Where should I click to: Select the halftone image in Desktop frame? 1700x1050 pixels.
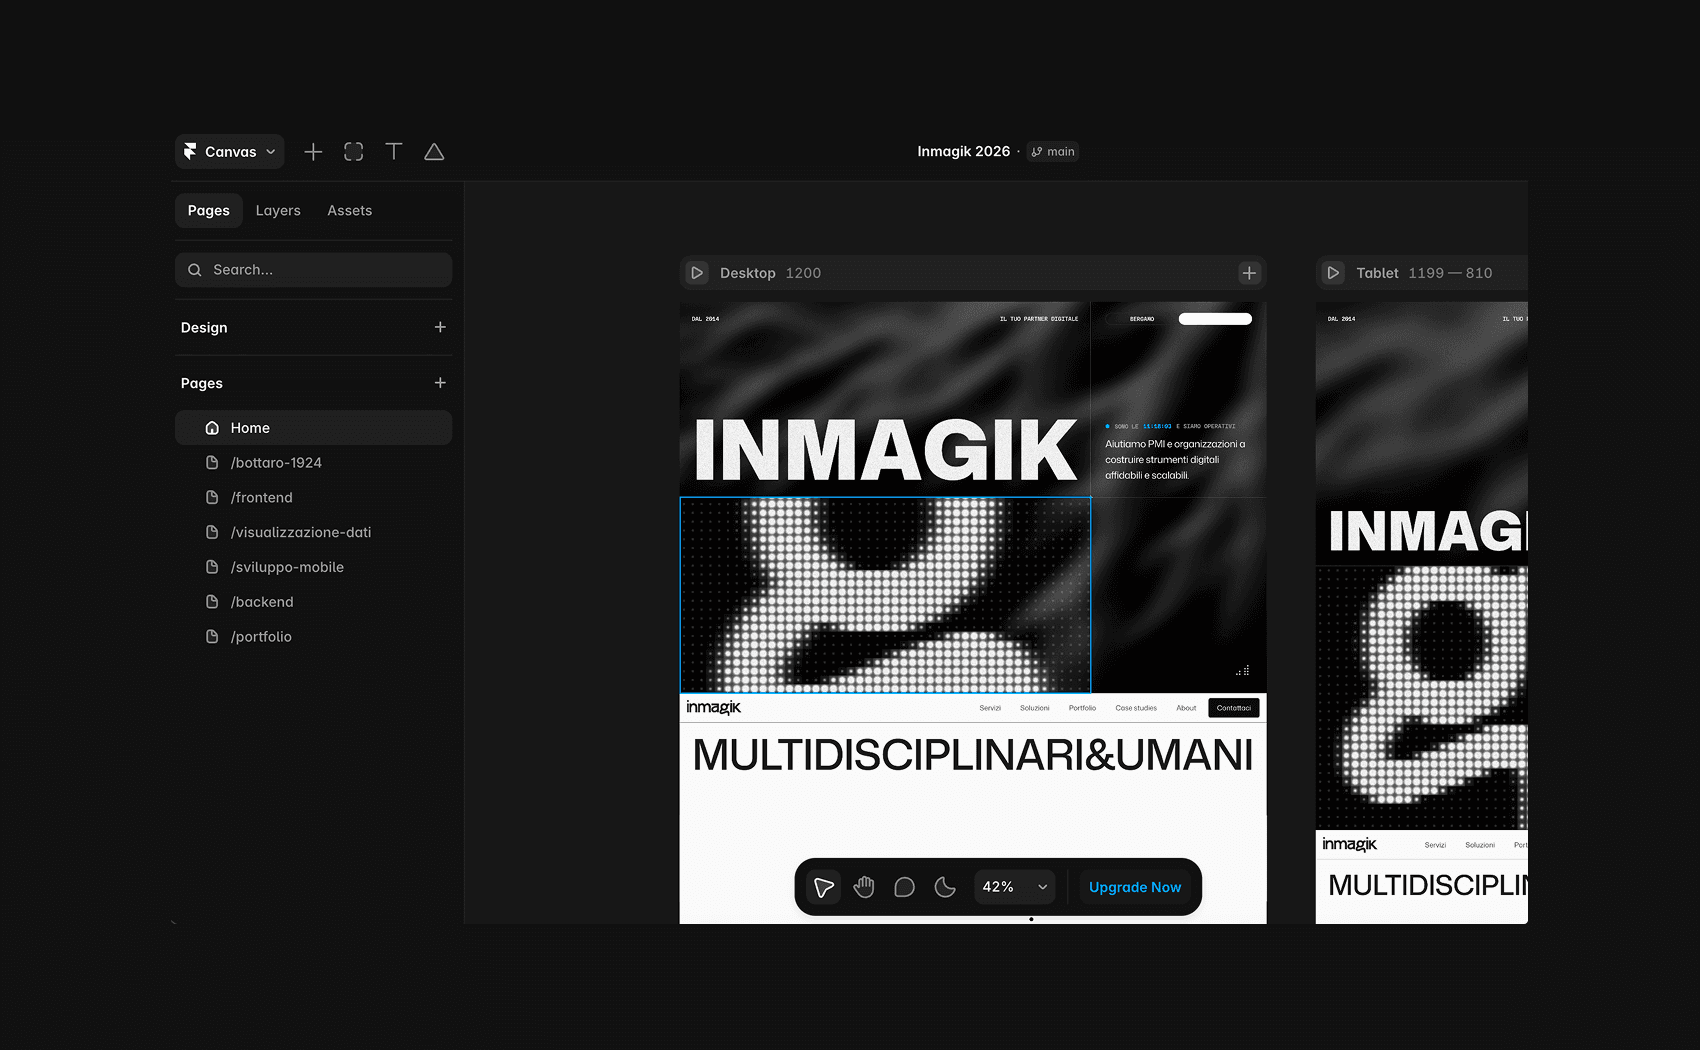pos(885,595)
